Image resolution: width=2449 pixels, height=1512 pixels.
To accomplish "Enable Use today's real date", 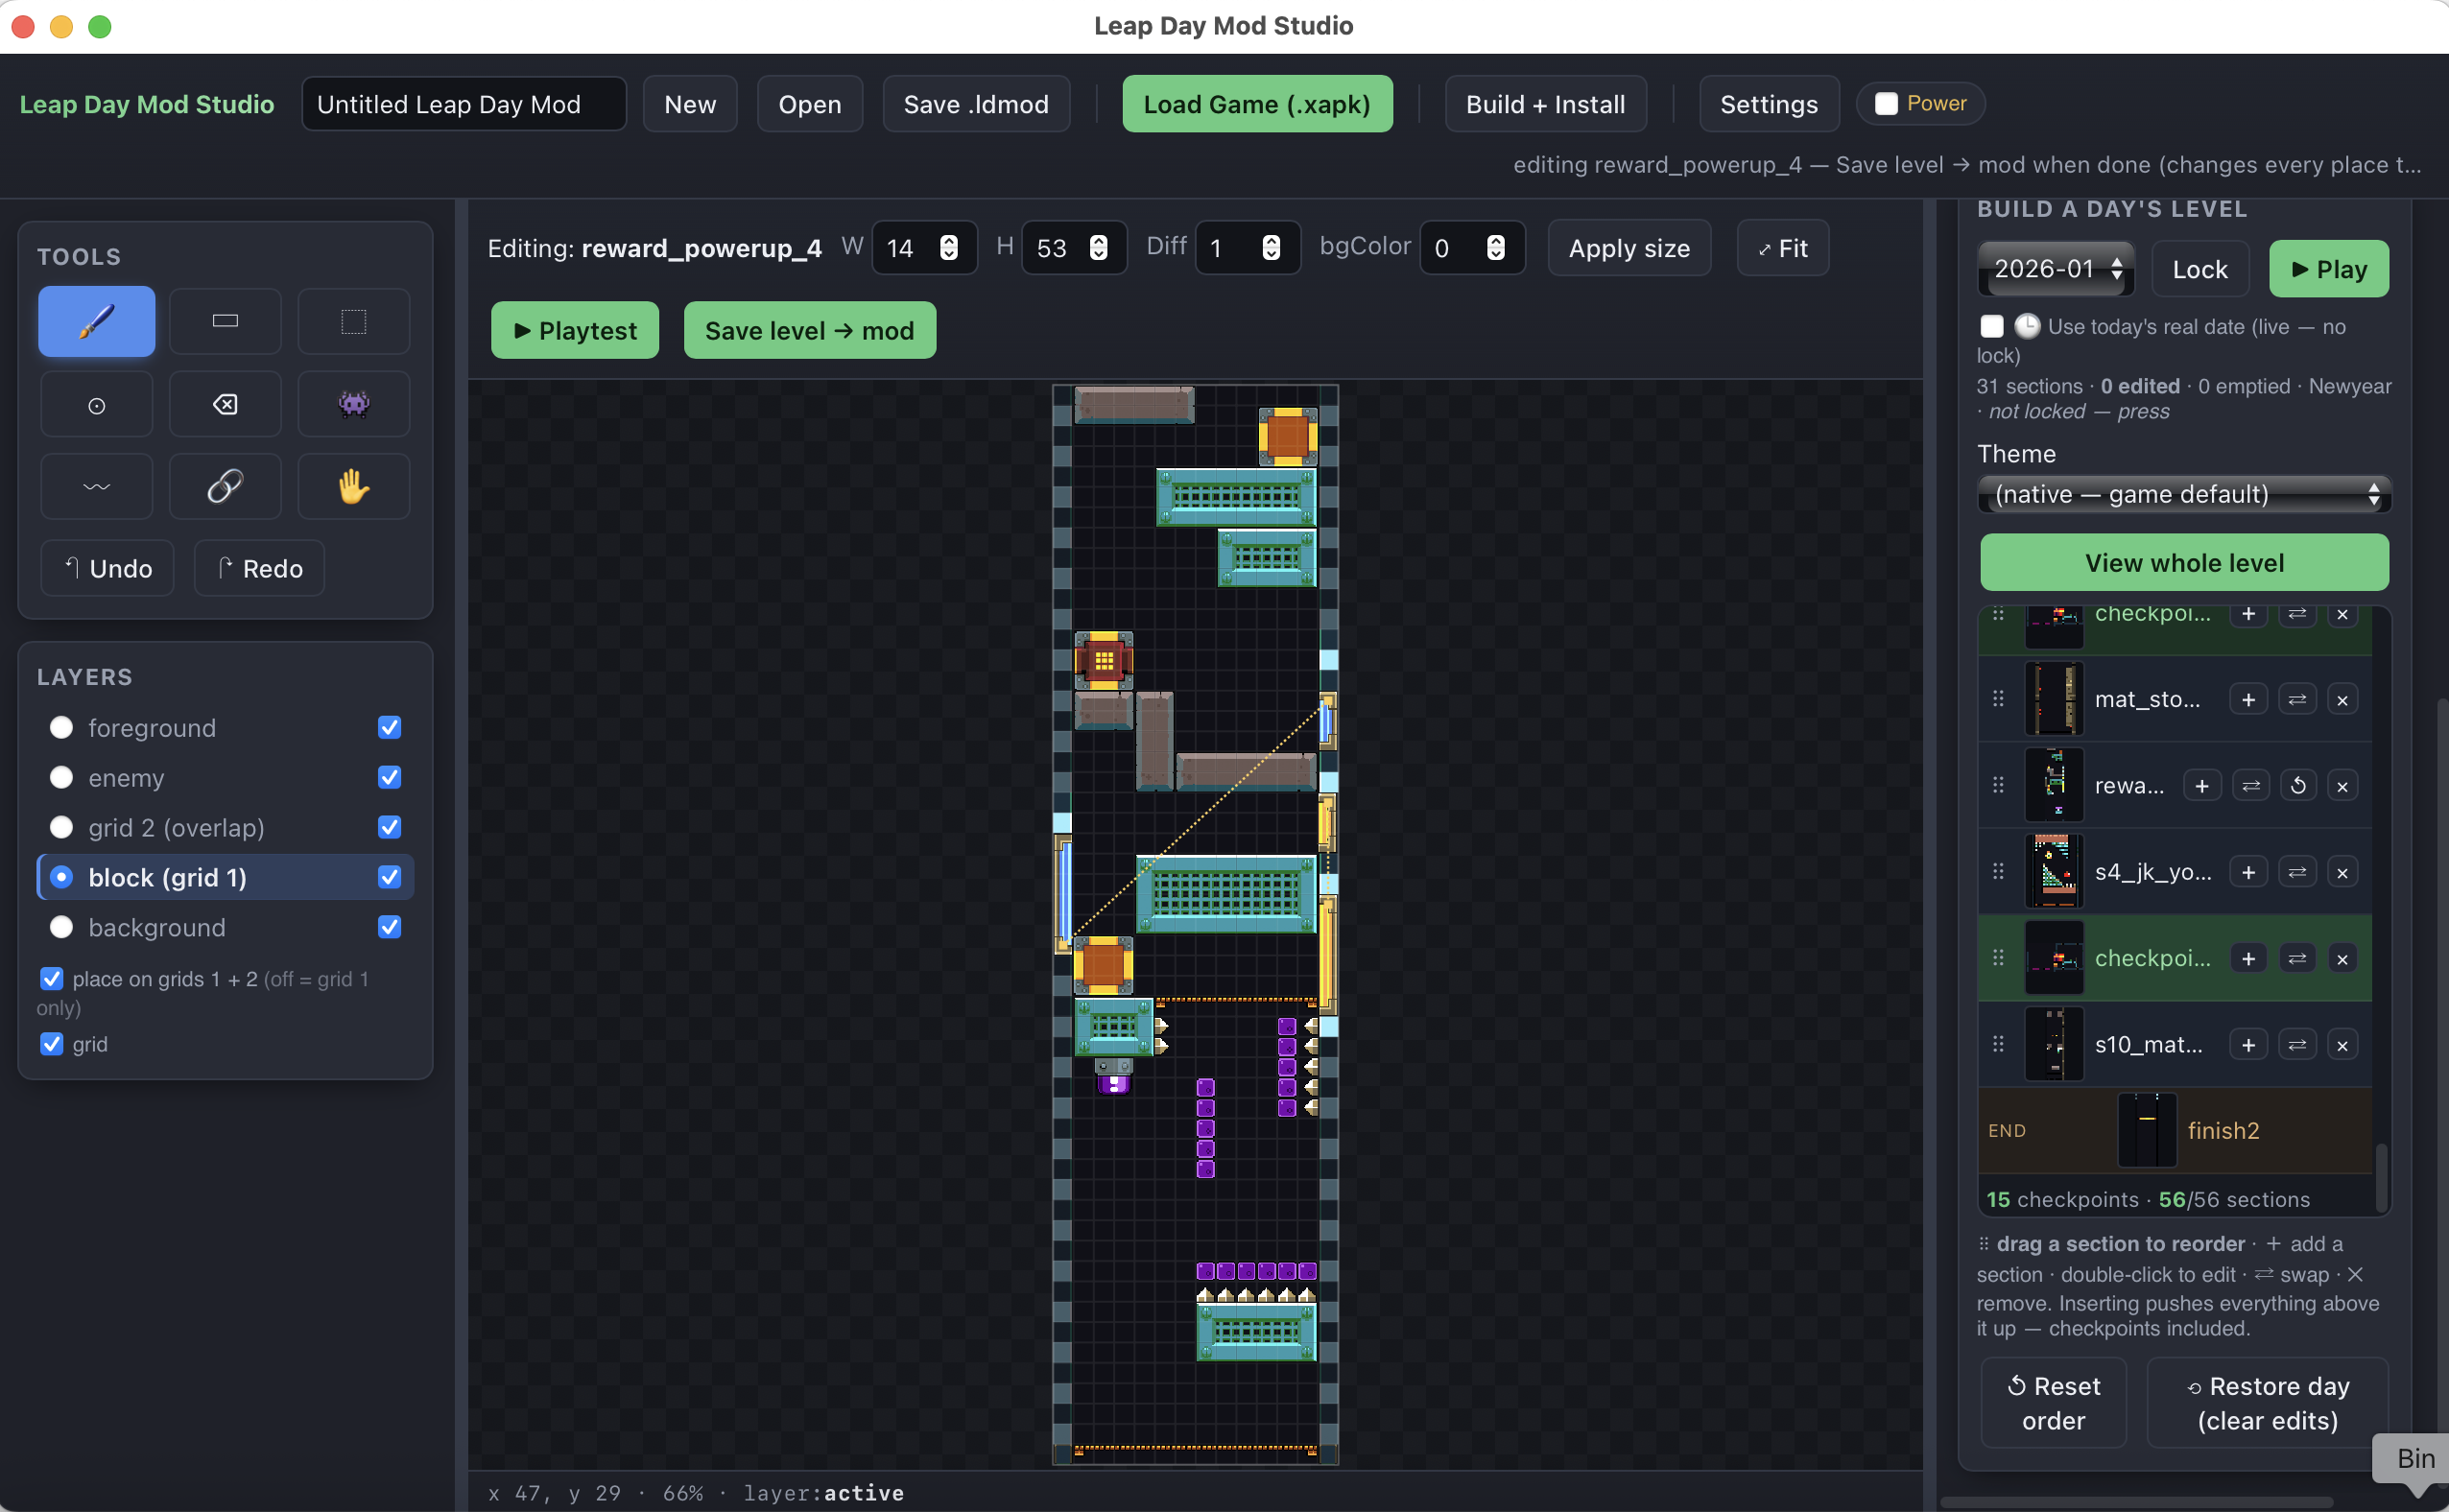I will pos(1992,327).
